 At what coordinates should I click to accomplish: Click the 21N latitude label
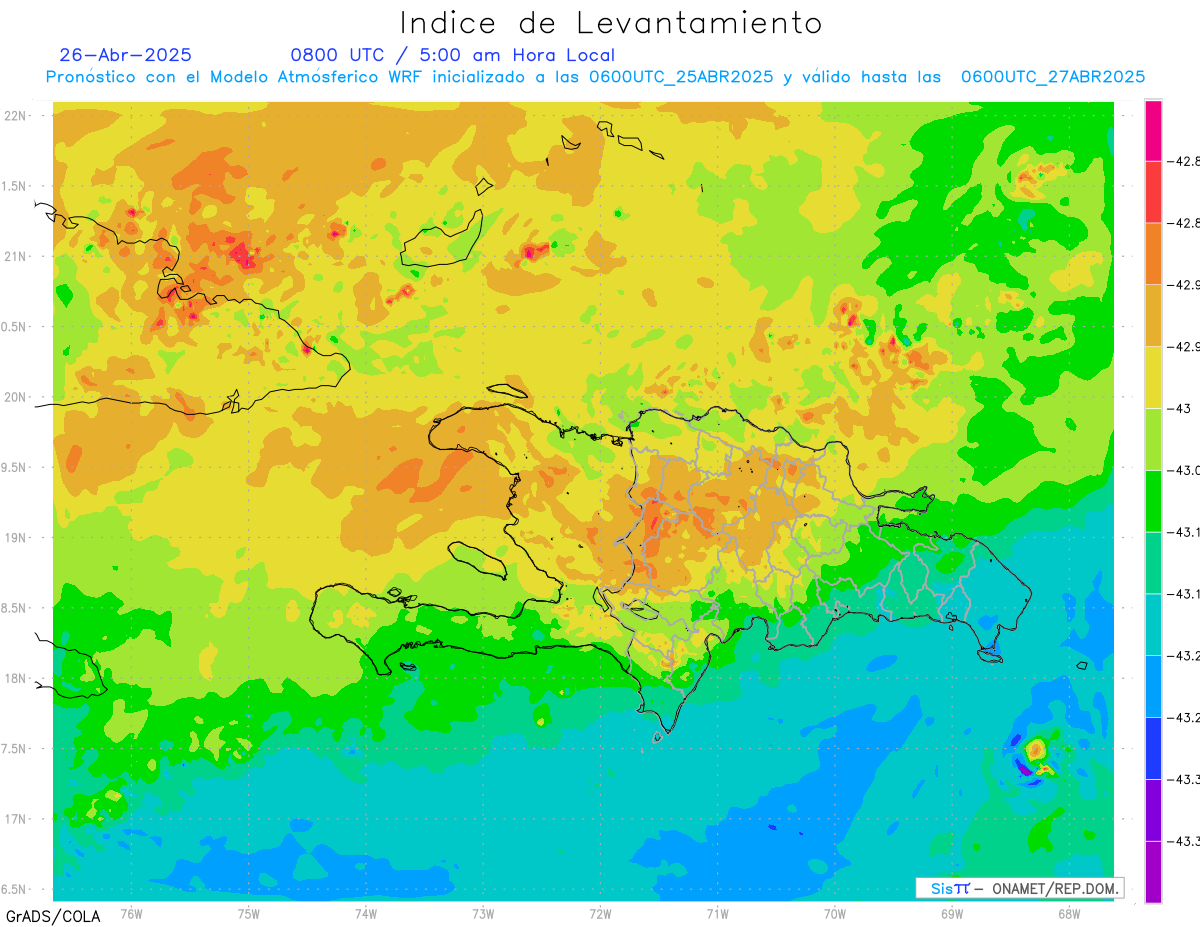click(15, 256)
